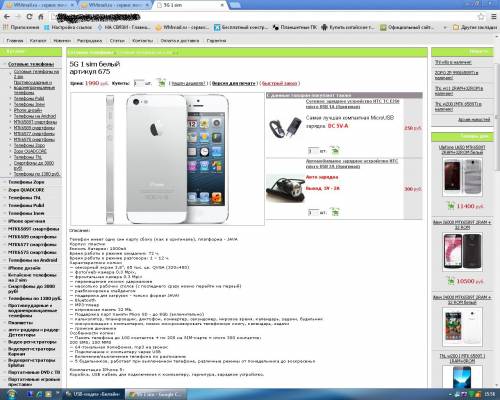Open the Распродажа site menu item
The width and height of the screenshot is (500, 400).
point(89,41)
